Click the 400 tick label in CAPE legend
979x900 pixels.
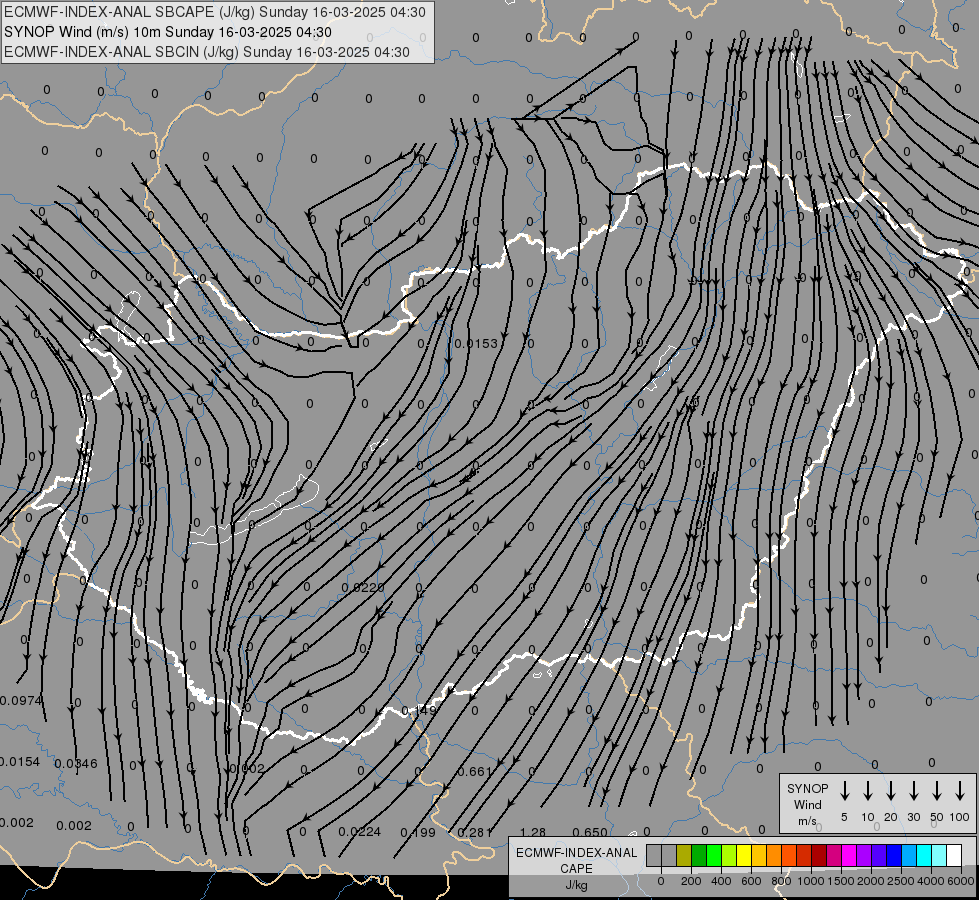(721, 881)
